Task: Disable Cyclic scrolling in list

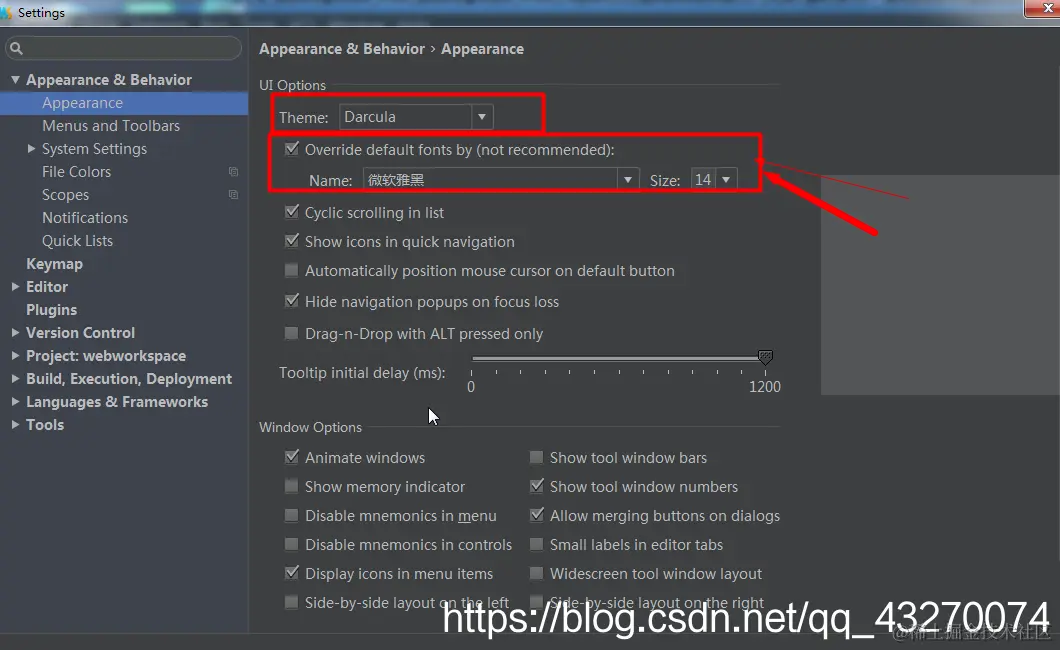Action: 291,211
